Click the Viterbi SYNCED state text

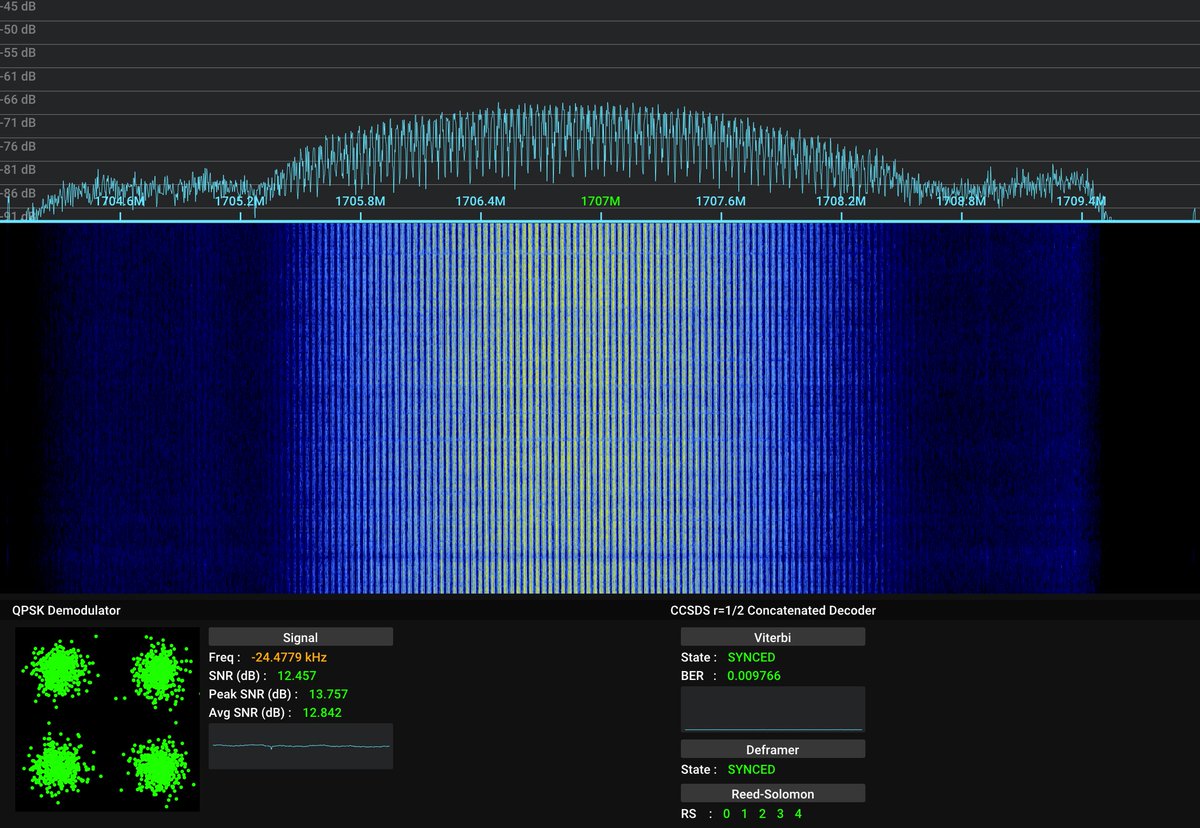click(x=751, y=658)
